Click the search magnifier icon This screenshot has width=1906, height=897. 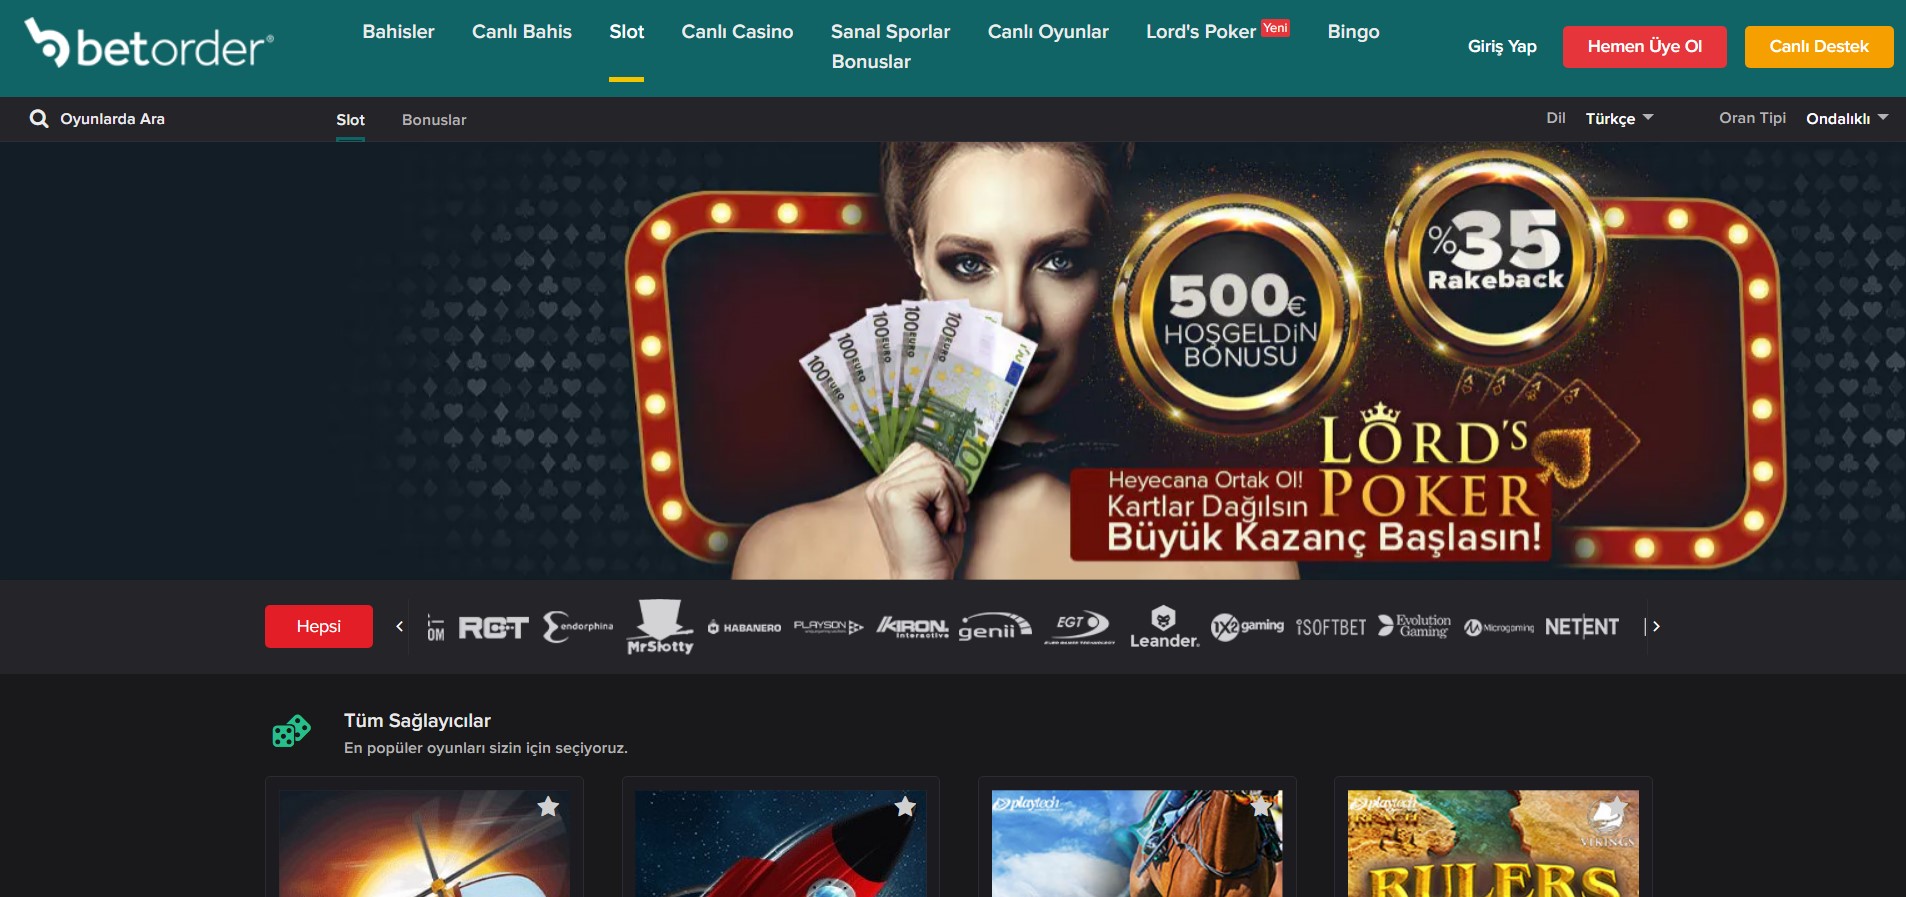[39, 119]
